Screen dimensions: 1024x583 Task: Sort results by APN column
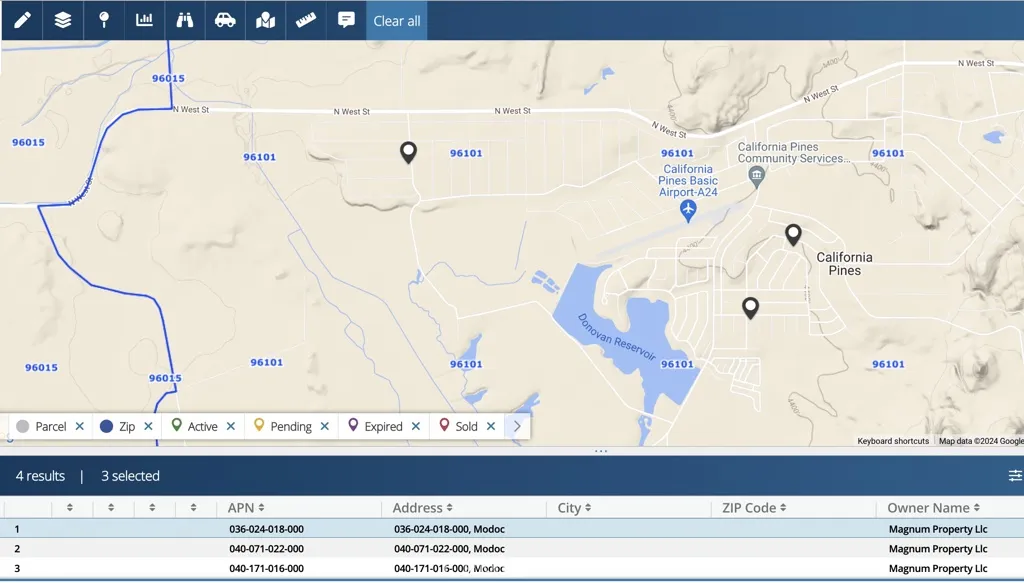pos(246,508)
